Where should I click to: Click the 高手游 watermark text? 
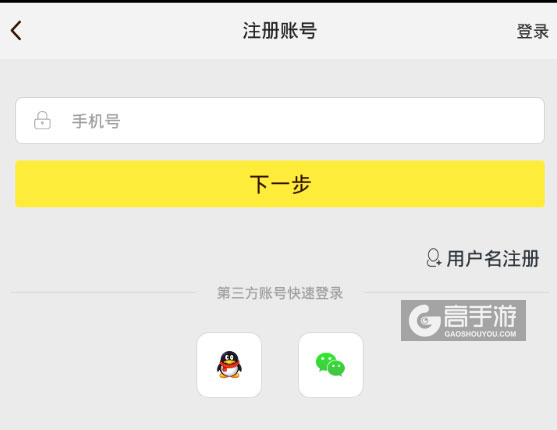coord(480,316)
